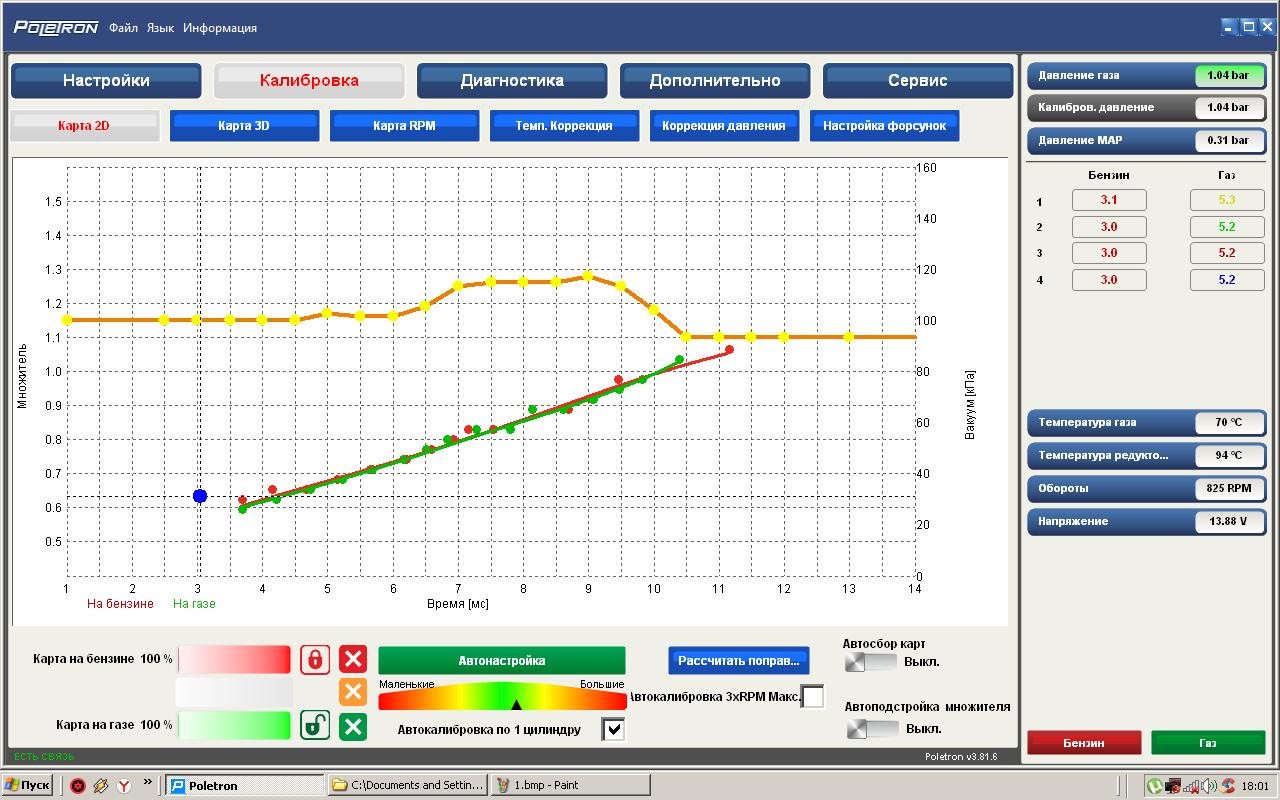Expand the quick launch overflow chevron
This screenshot has height=800, width=1280.
click(x=148, y=783)
